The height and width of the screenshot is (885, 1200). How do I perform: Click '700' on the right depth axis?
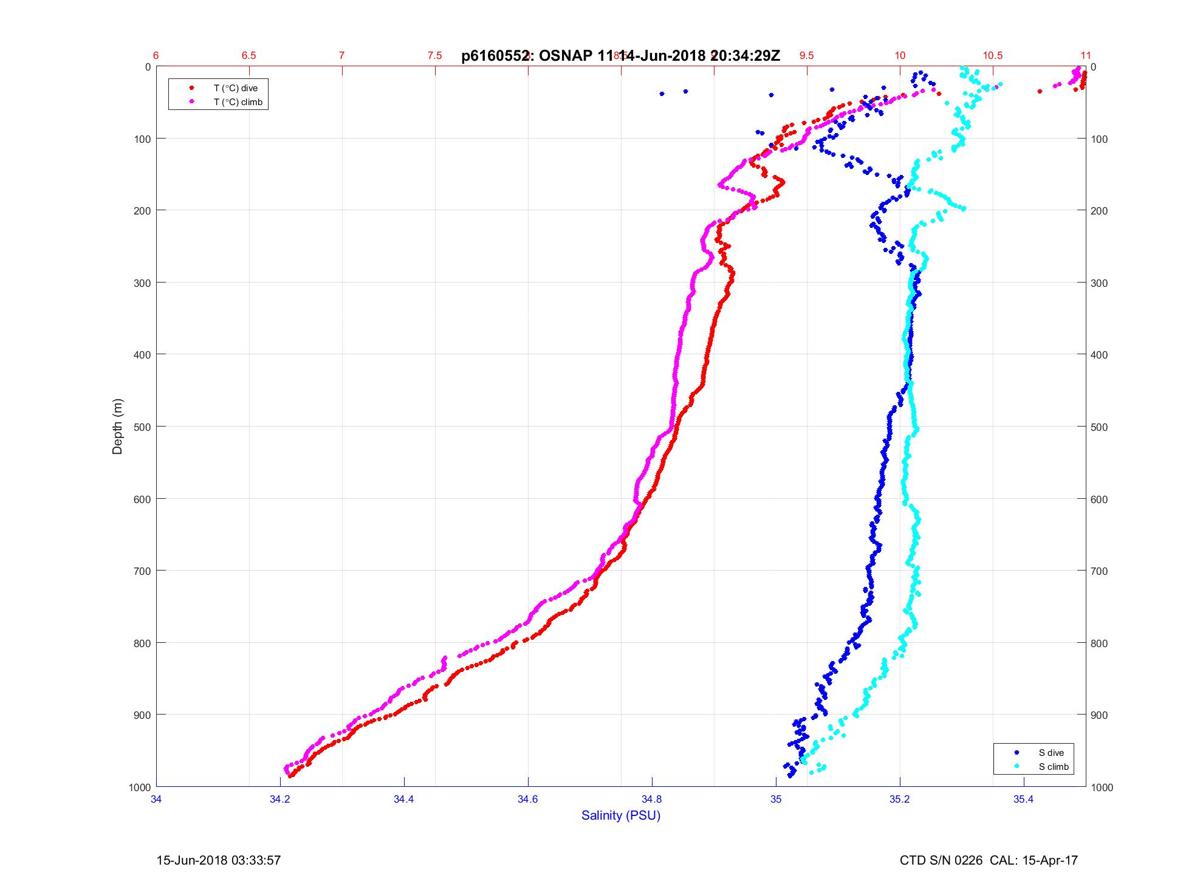[x=1100, y=571]
